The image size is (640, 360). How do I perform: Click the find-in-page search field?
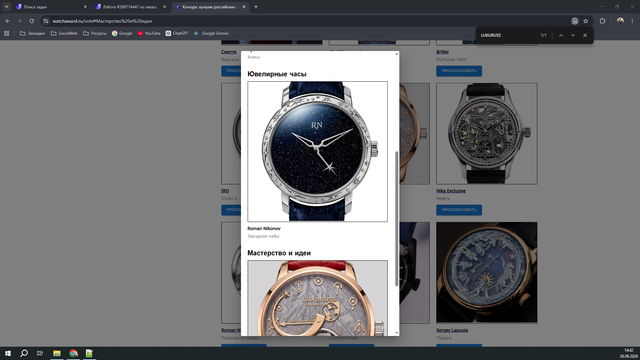pyautogui.click(x=508, y=36)
